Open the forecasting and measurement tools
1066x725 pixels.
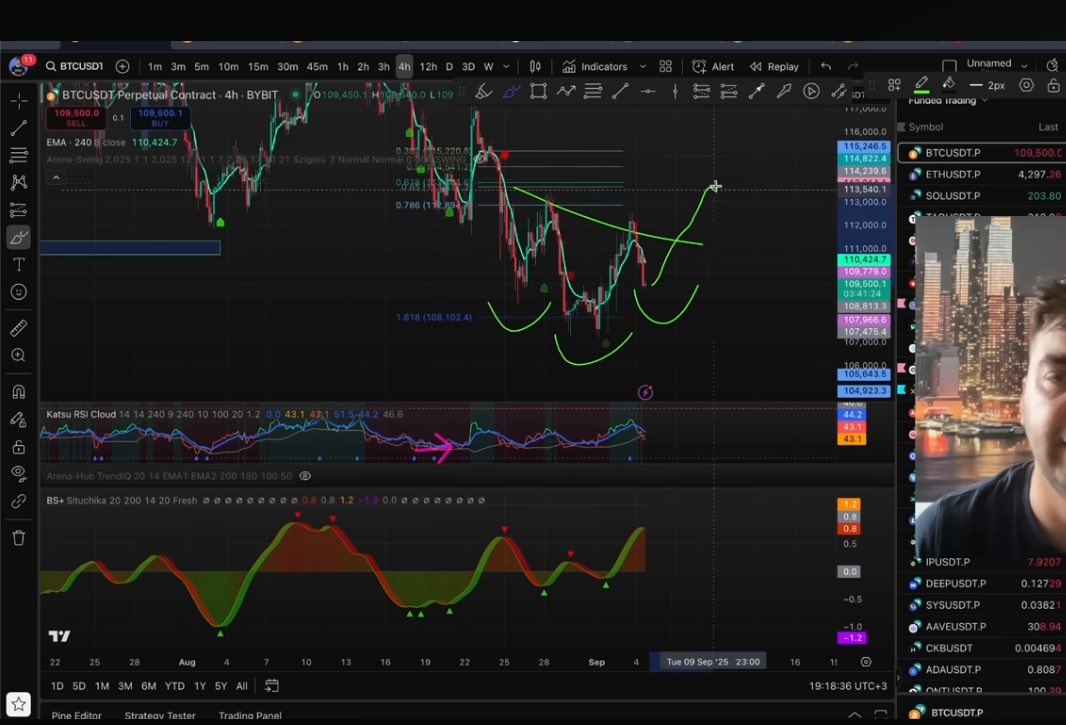point(18,210)
